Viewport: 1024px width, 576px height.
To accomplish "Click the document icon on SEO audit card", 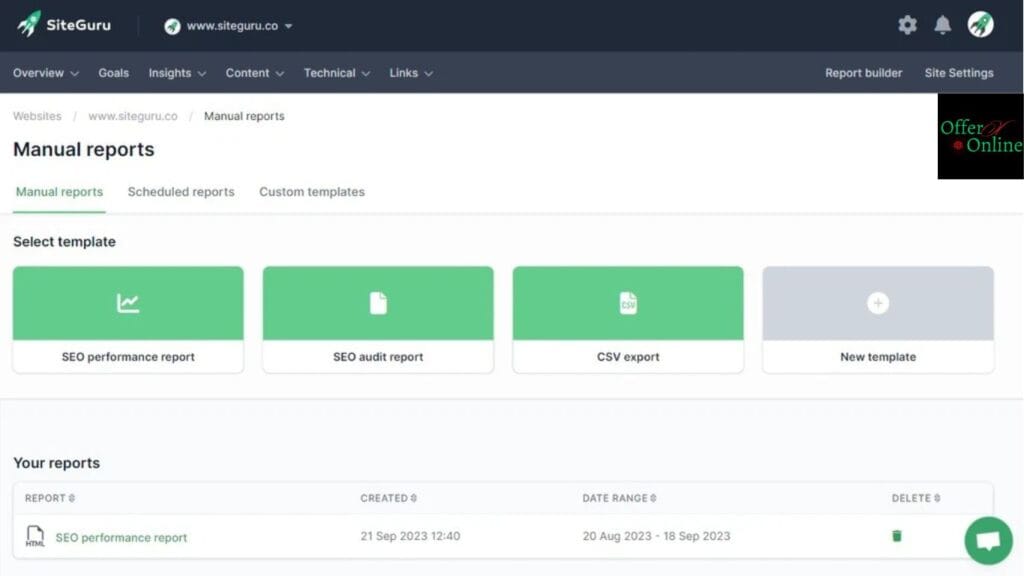I will 378,303.
